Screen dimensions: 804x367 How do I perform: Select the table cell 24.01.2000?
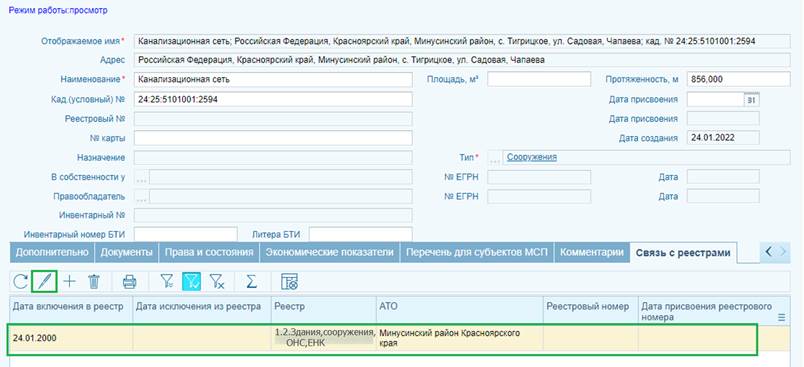(x=71, y=338)
